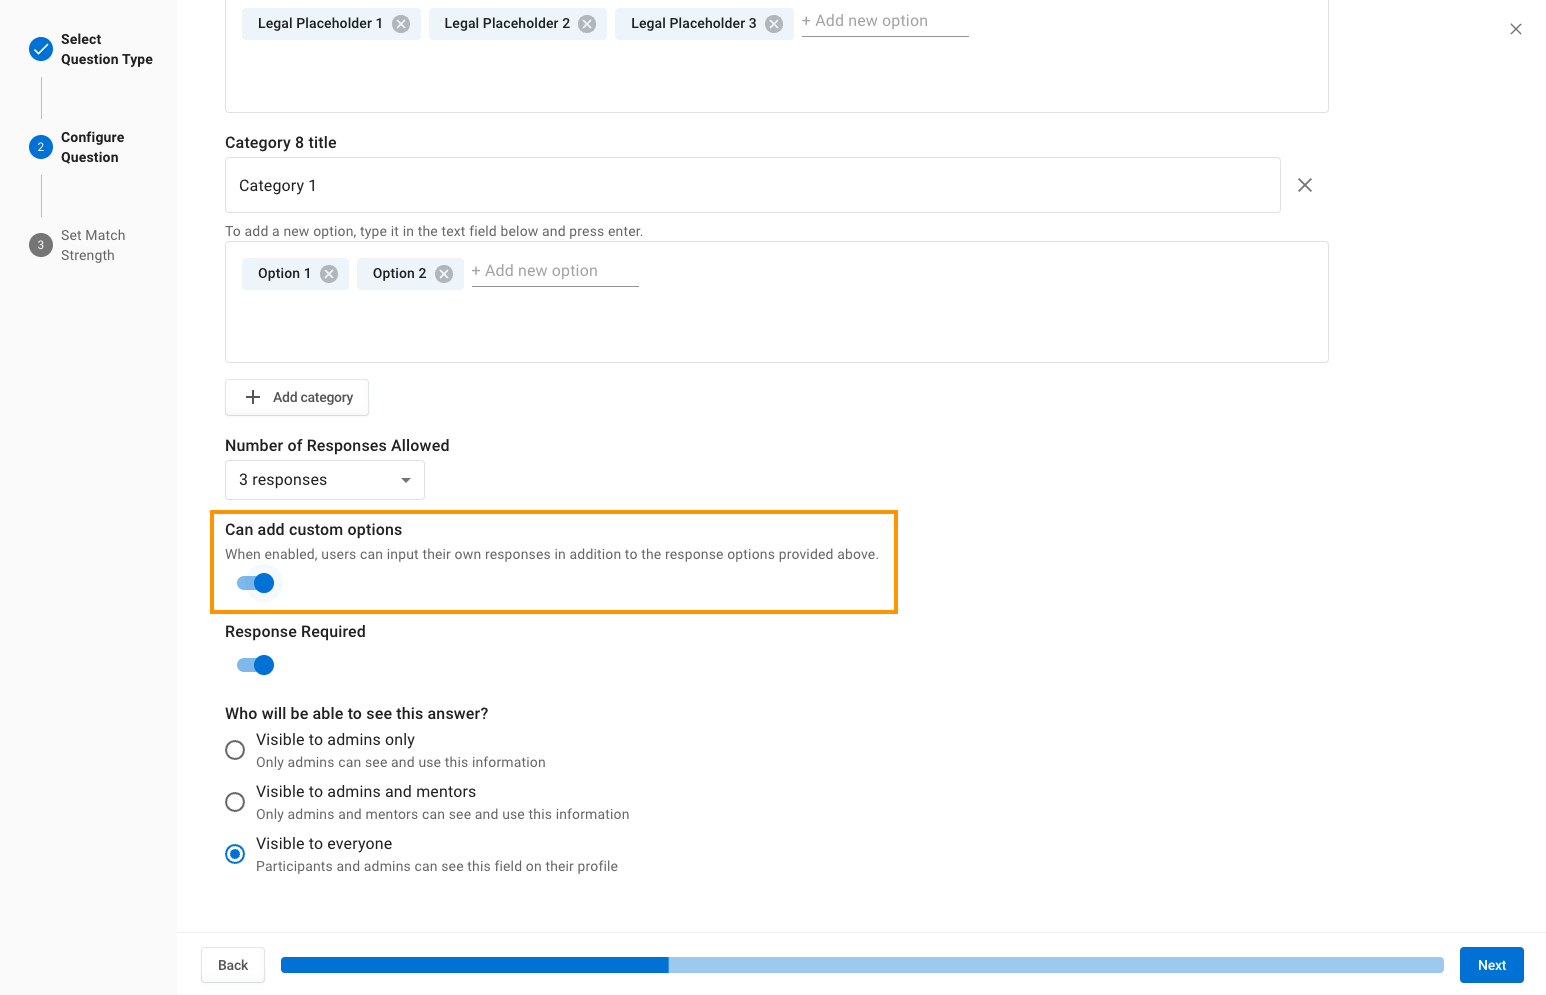Remove the Legal Placeholder 2 chip
1546x995 pixels.
point(587,24)
